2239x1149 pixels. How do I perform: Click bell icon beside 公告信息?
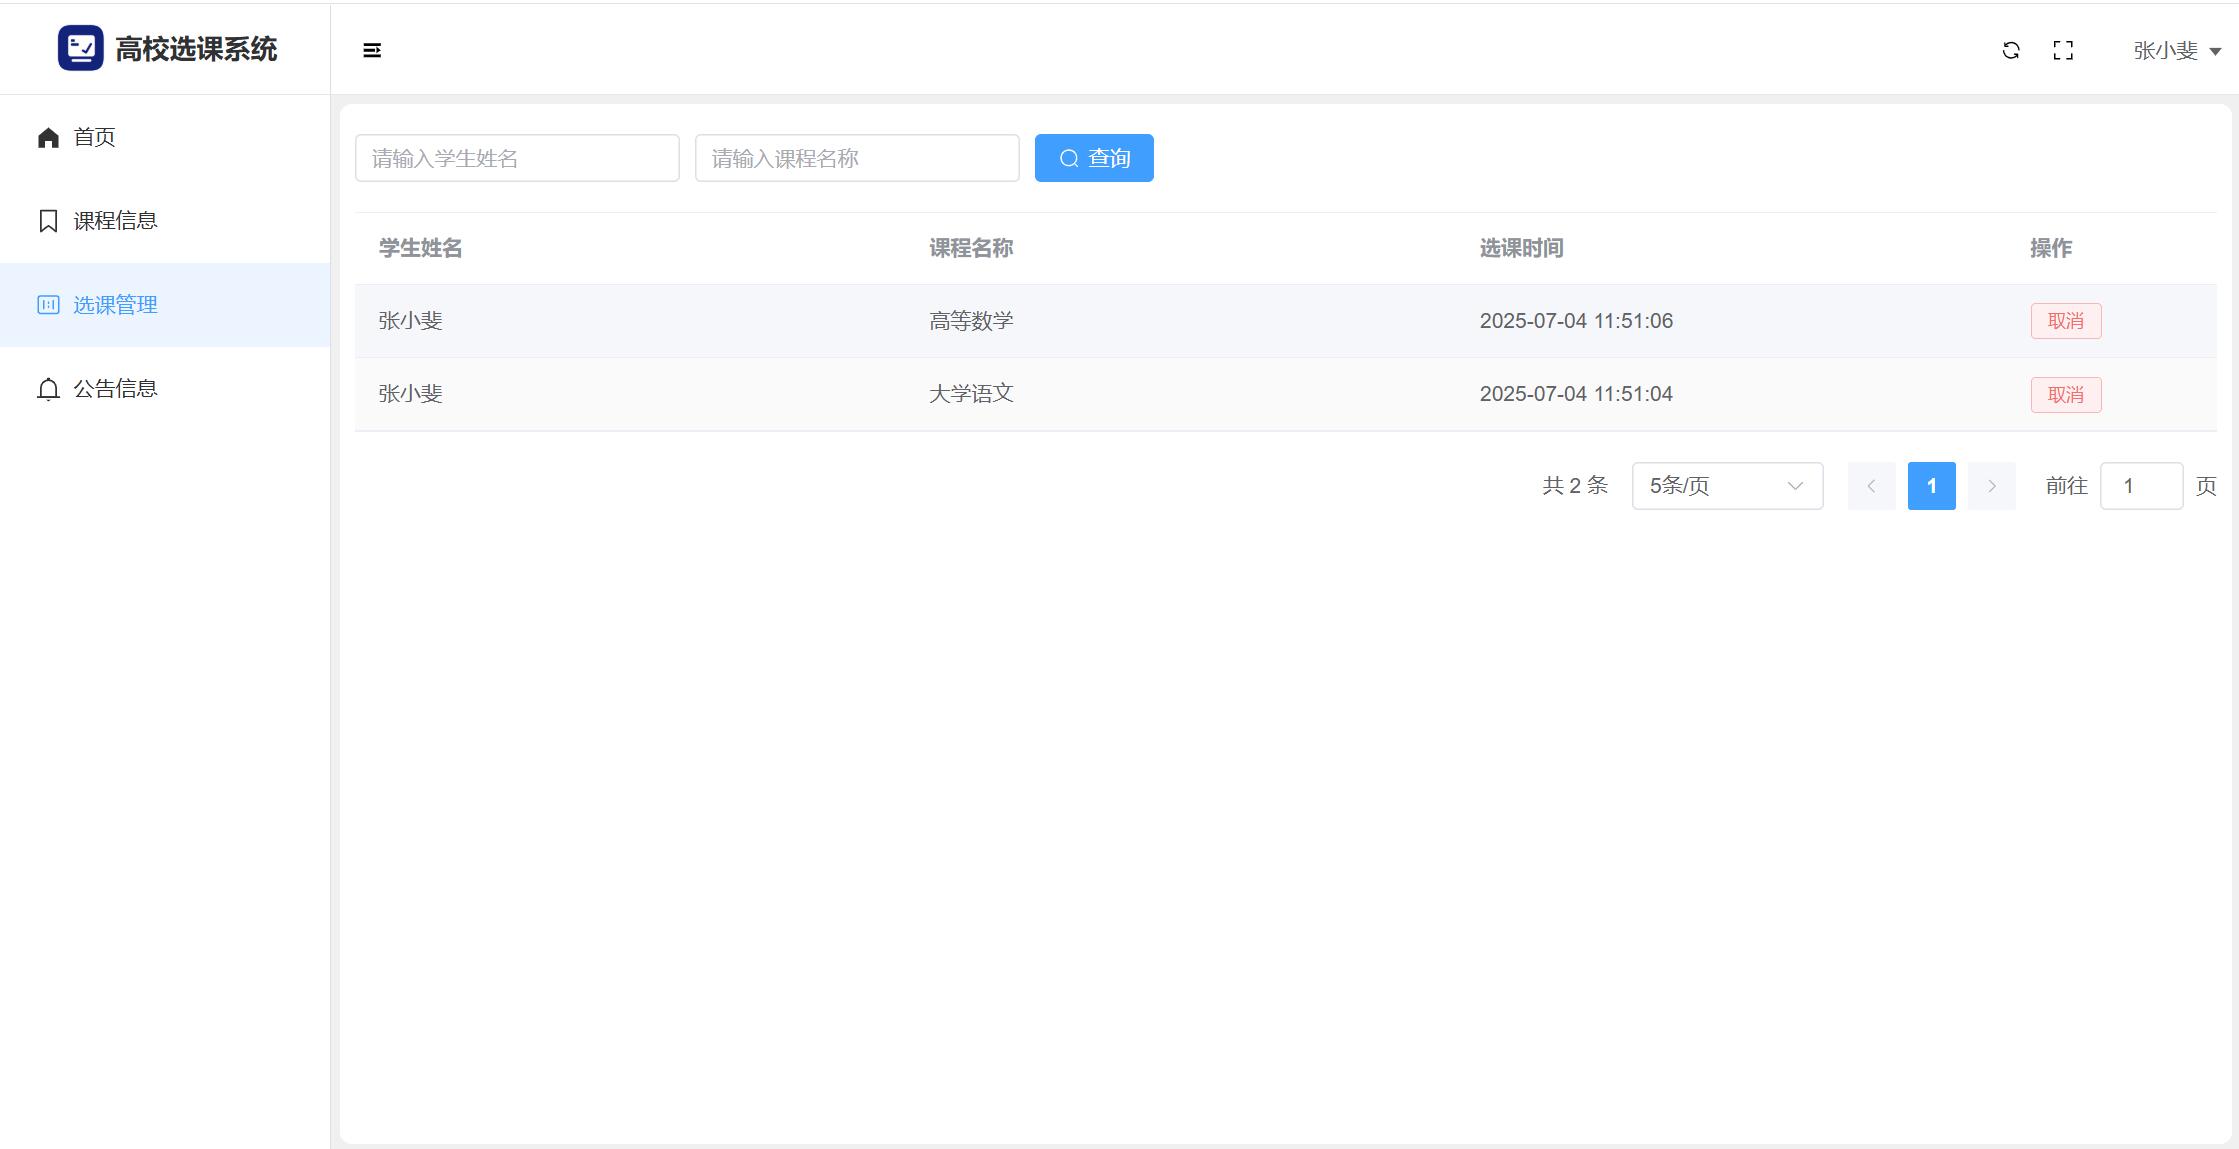48,389
